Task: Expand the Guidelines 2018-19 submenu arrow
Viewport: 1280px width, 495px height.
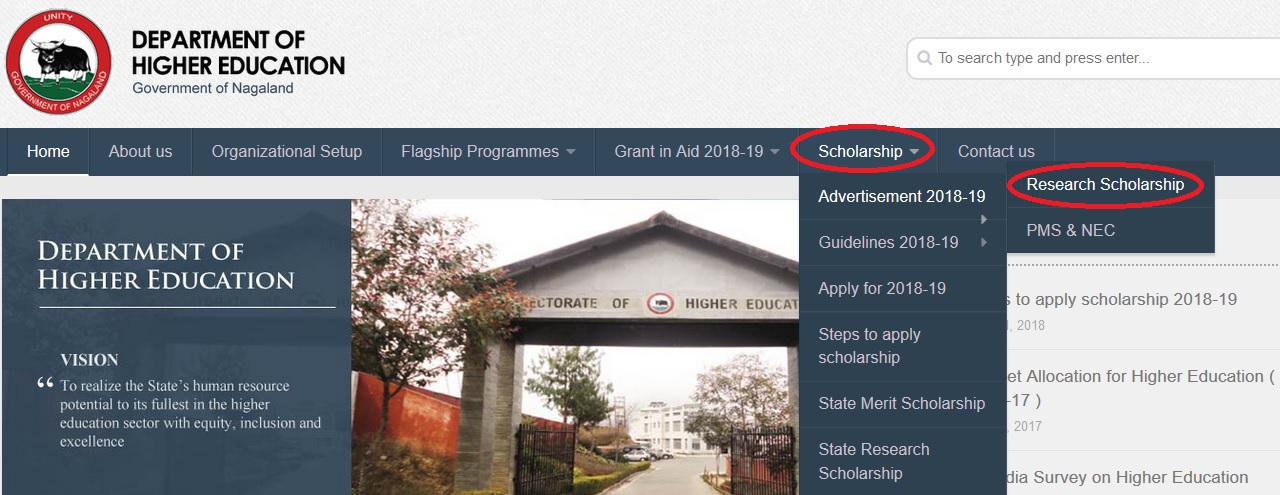Action: tap(985, 242)
